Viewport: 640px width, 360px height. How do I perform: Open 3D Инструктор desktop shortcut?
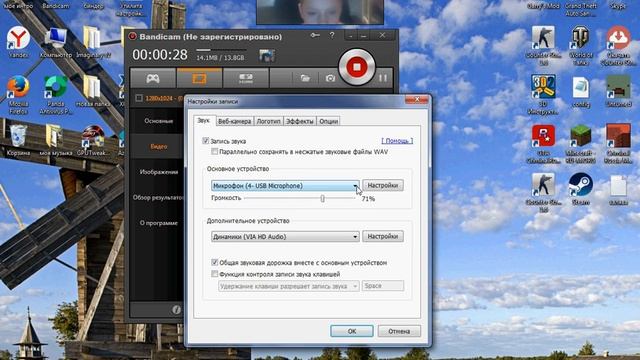coord(543,95)
